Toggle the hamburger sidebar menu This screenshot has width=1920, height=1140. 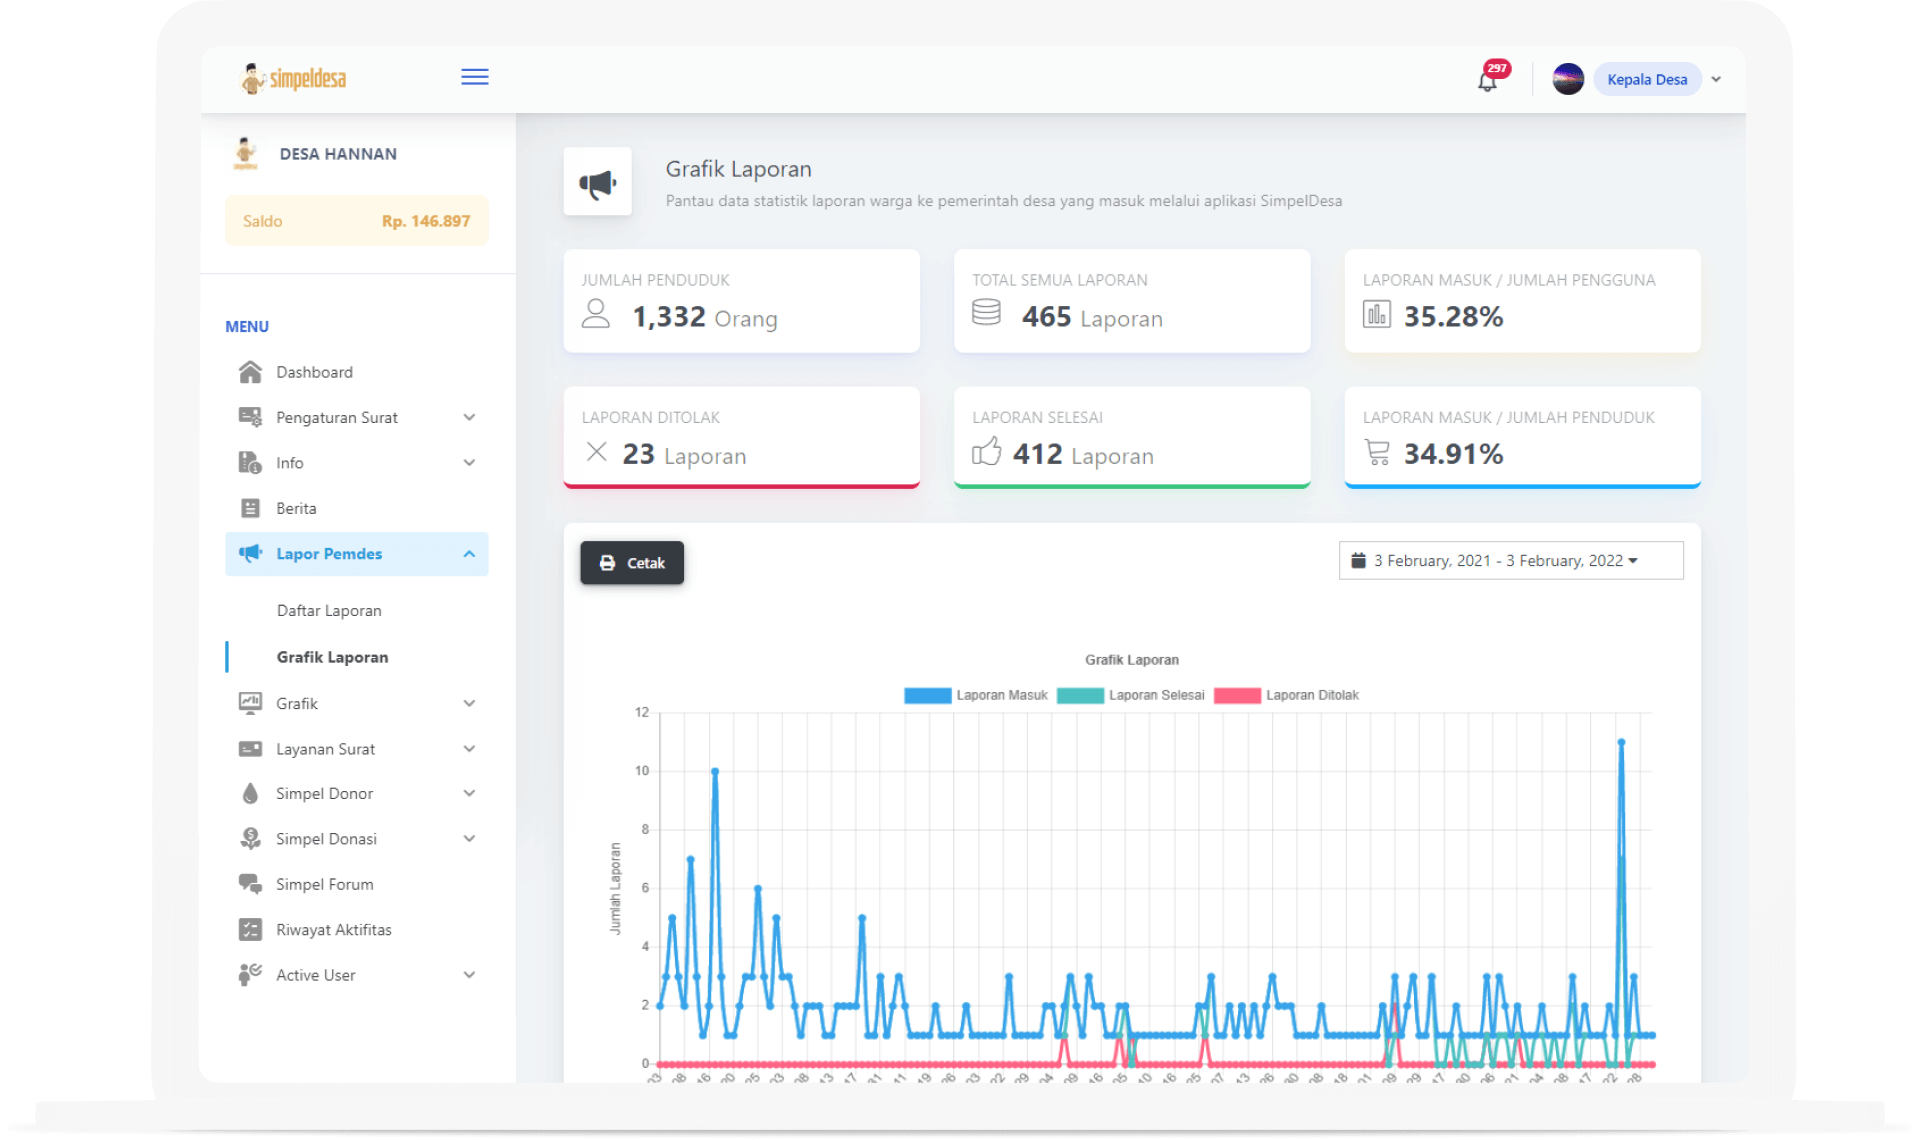tap(475, 77)
